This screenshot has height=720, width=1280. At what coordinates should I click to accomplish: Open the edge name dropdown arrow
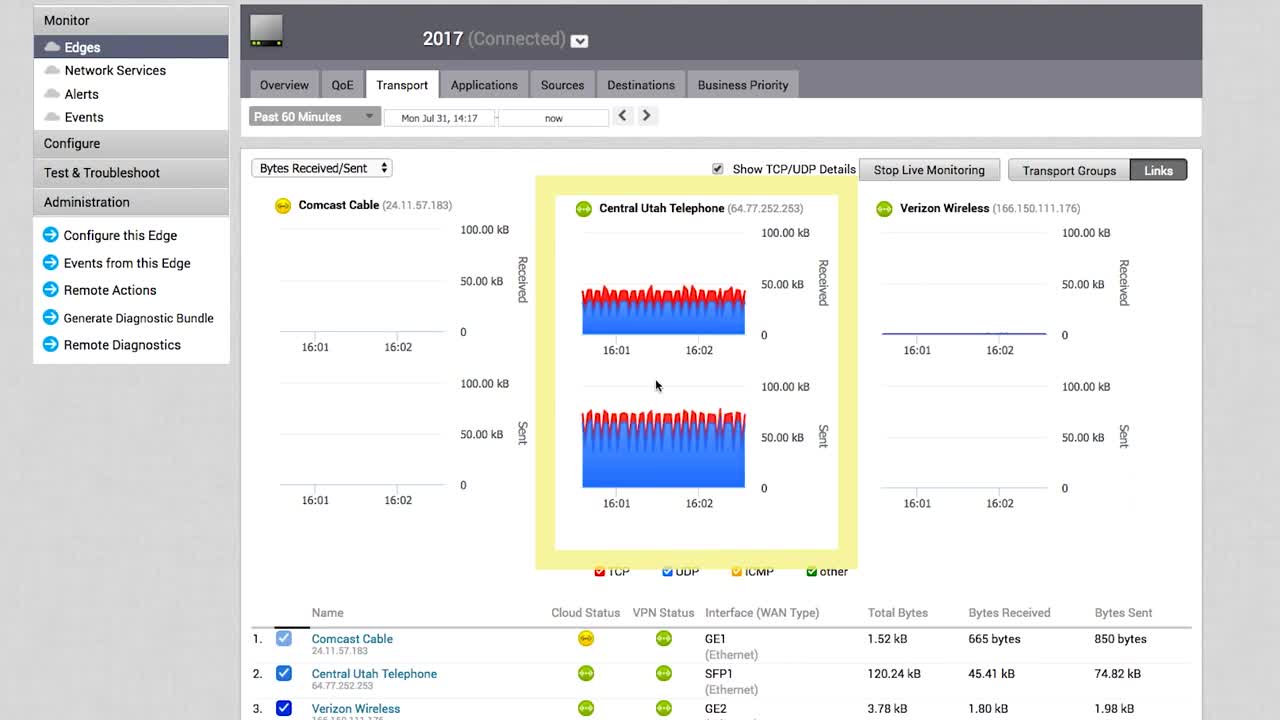(579, 41)
